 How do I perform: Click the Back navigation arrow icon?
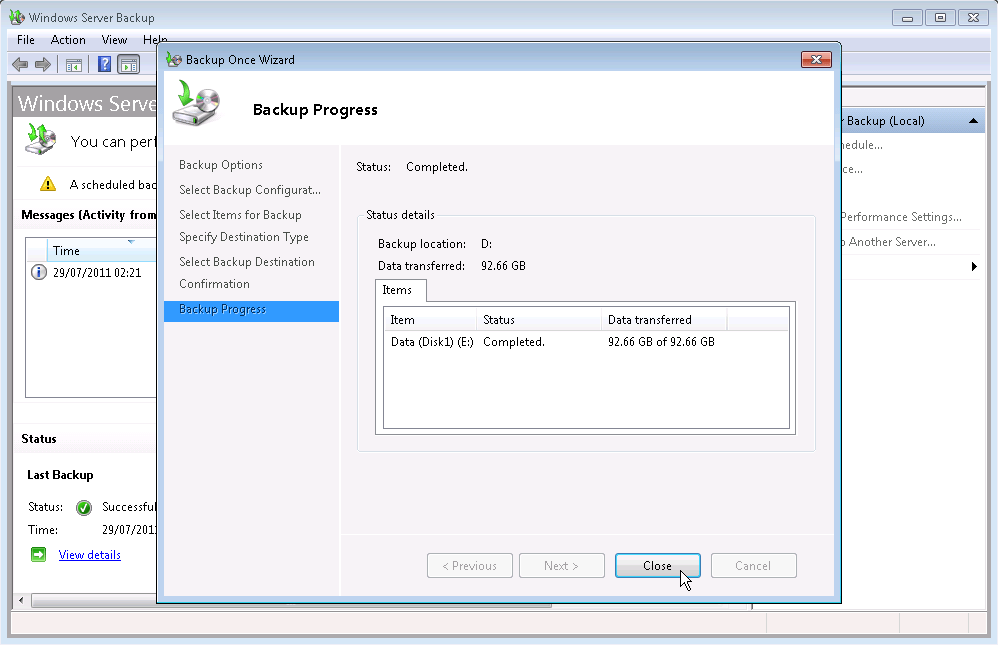[20, 64]
